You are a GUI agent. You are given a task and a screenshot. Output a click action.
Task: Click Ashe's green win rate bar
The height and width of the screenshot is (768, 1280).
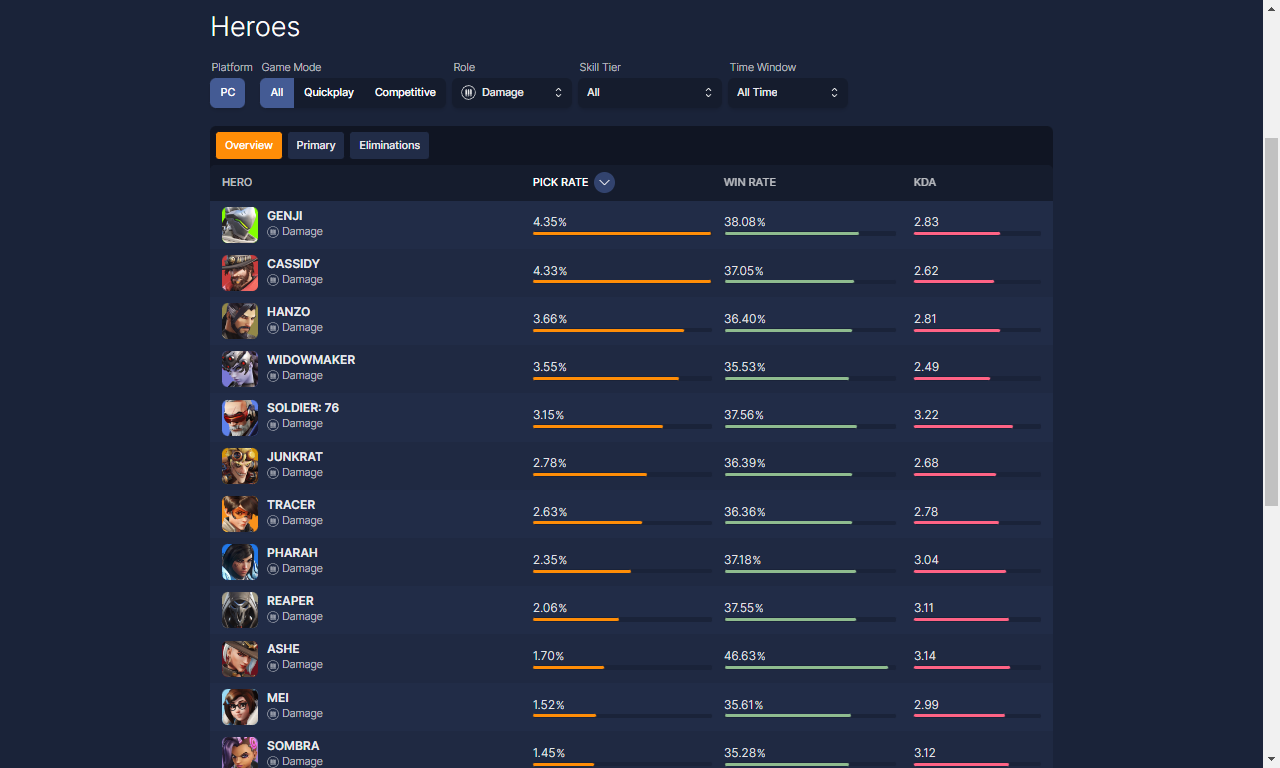806,667
